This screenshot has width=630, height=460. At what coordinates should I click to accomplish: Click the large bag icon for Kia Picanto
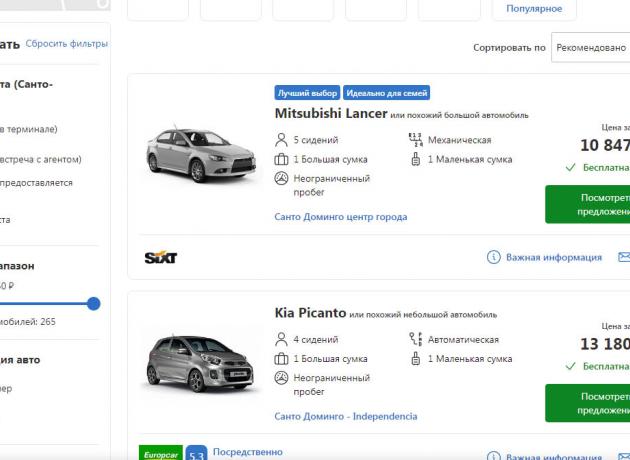click(x=281, y=359)
